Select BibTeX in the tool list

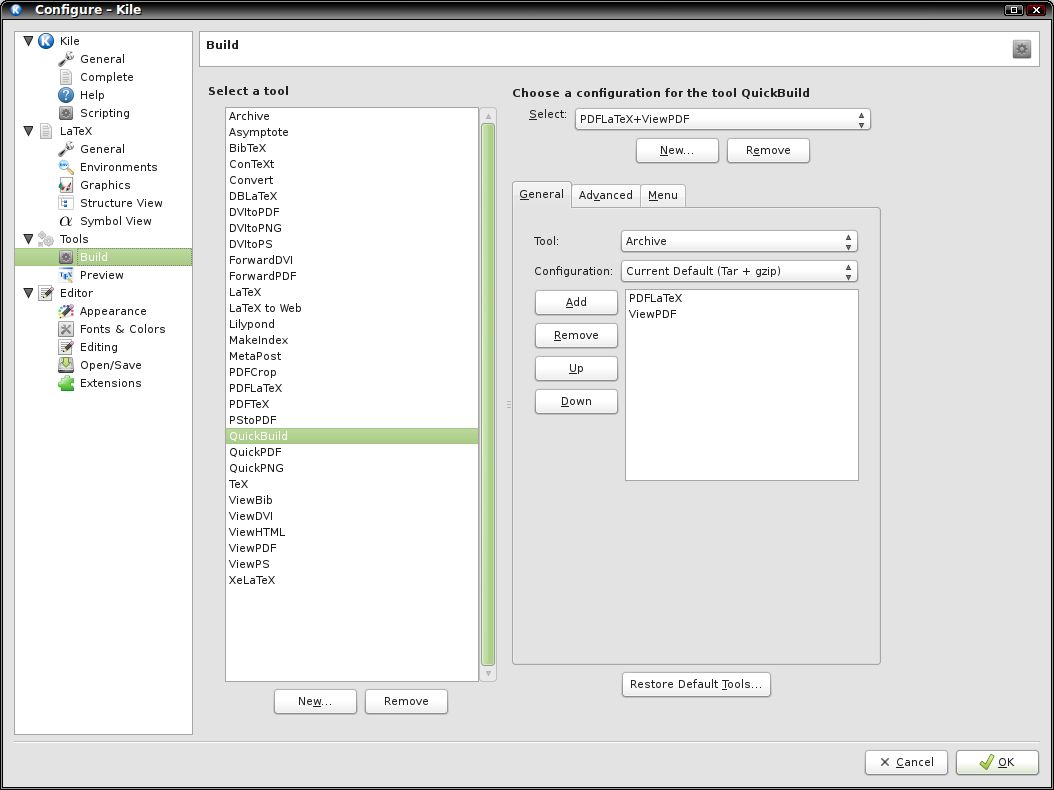click(x=352, y=149)
